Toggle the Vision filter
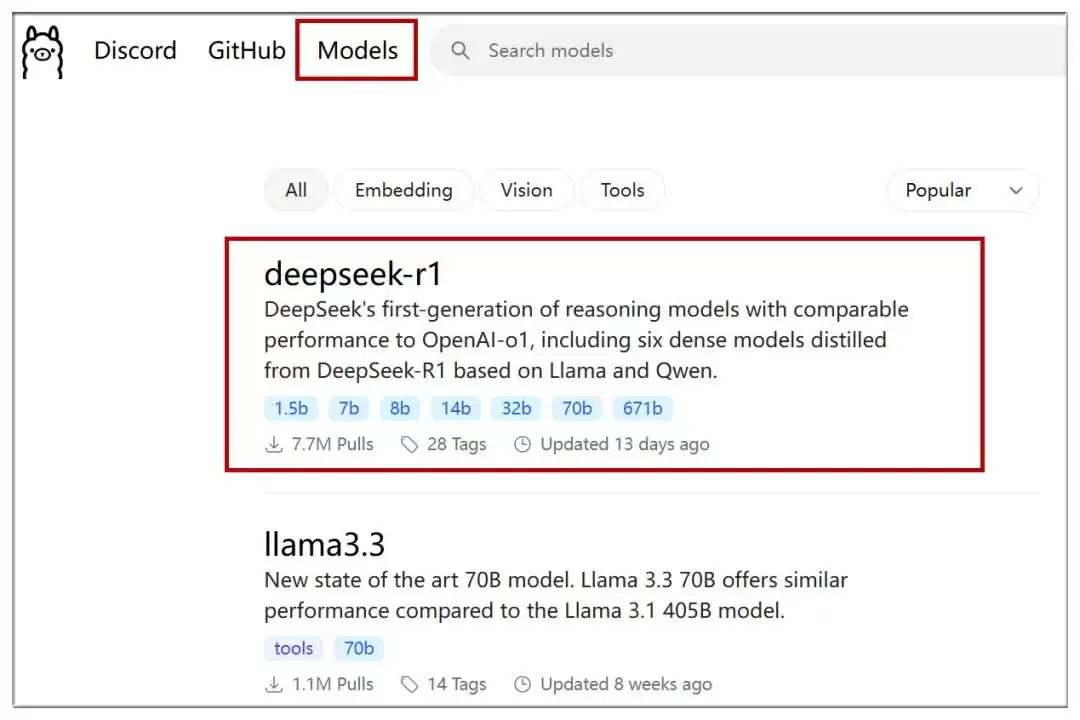 526,190
